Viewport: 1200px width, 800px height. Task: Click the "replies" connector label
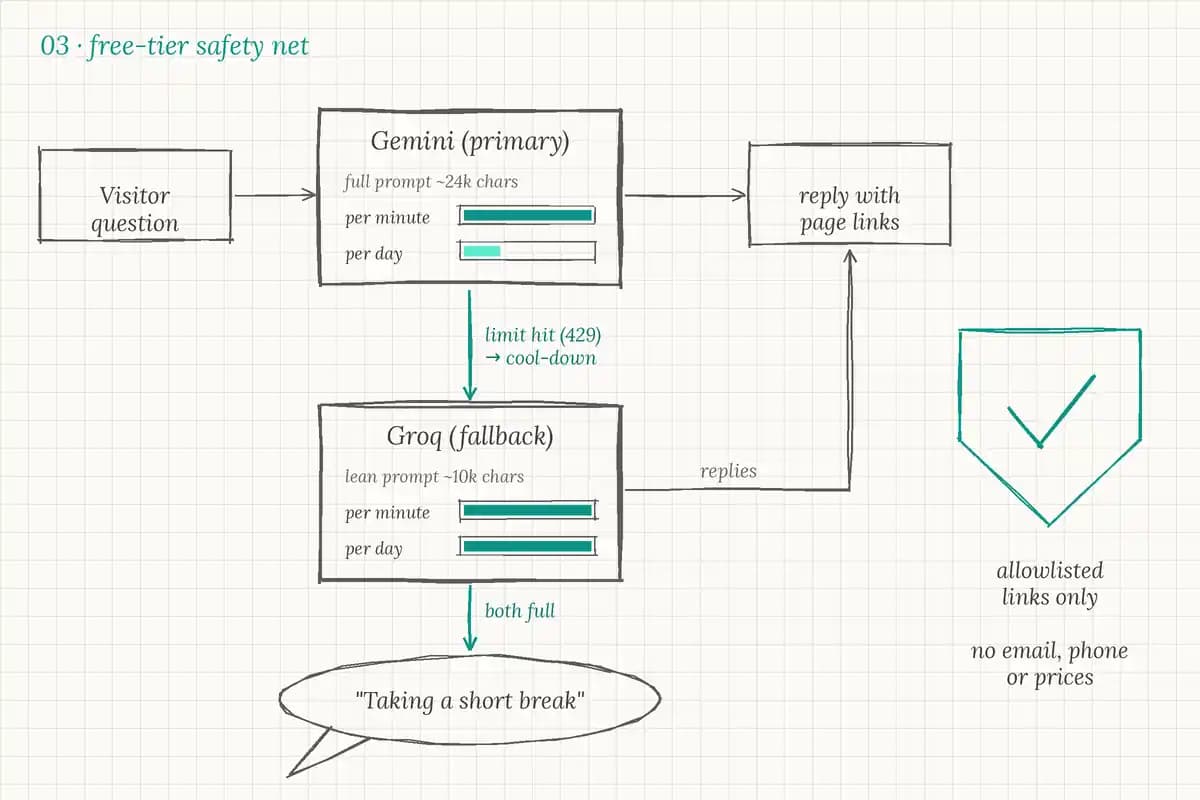coord(729,470)
